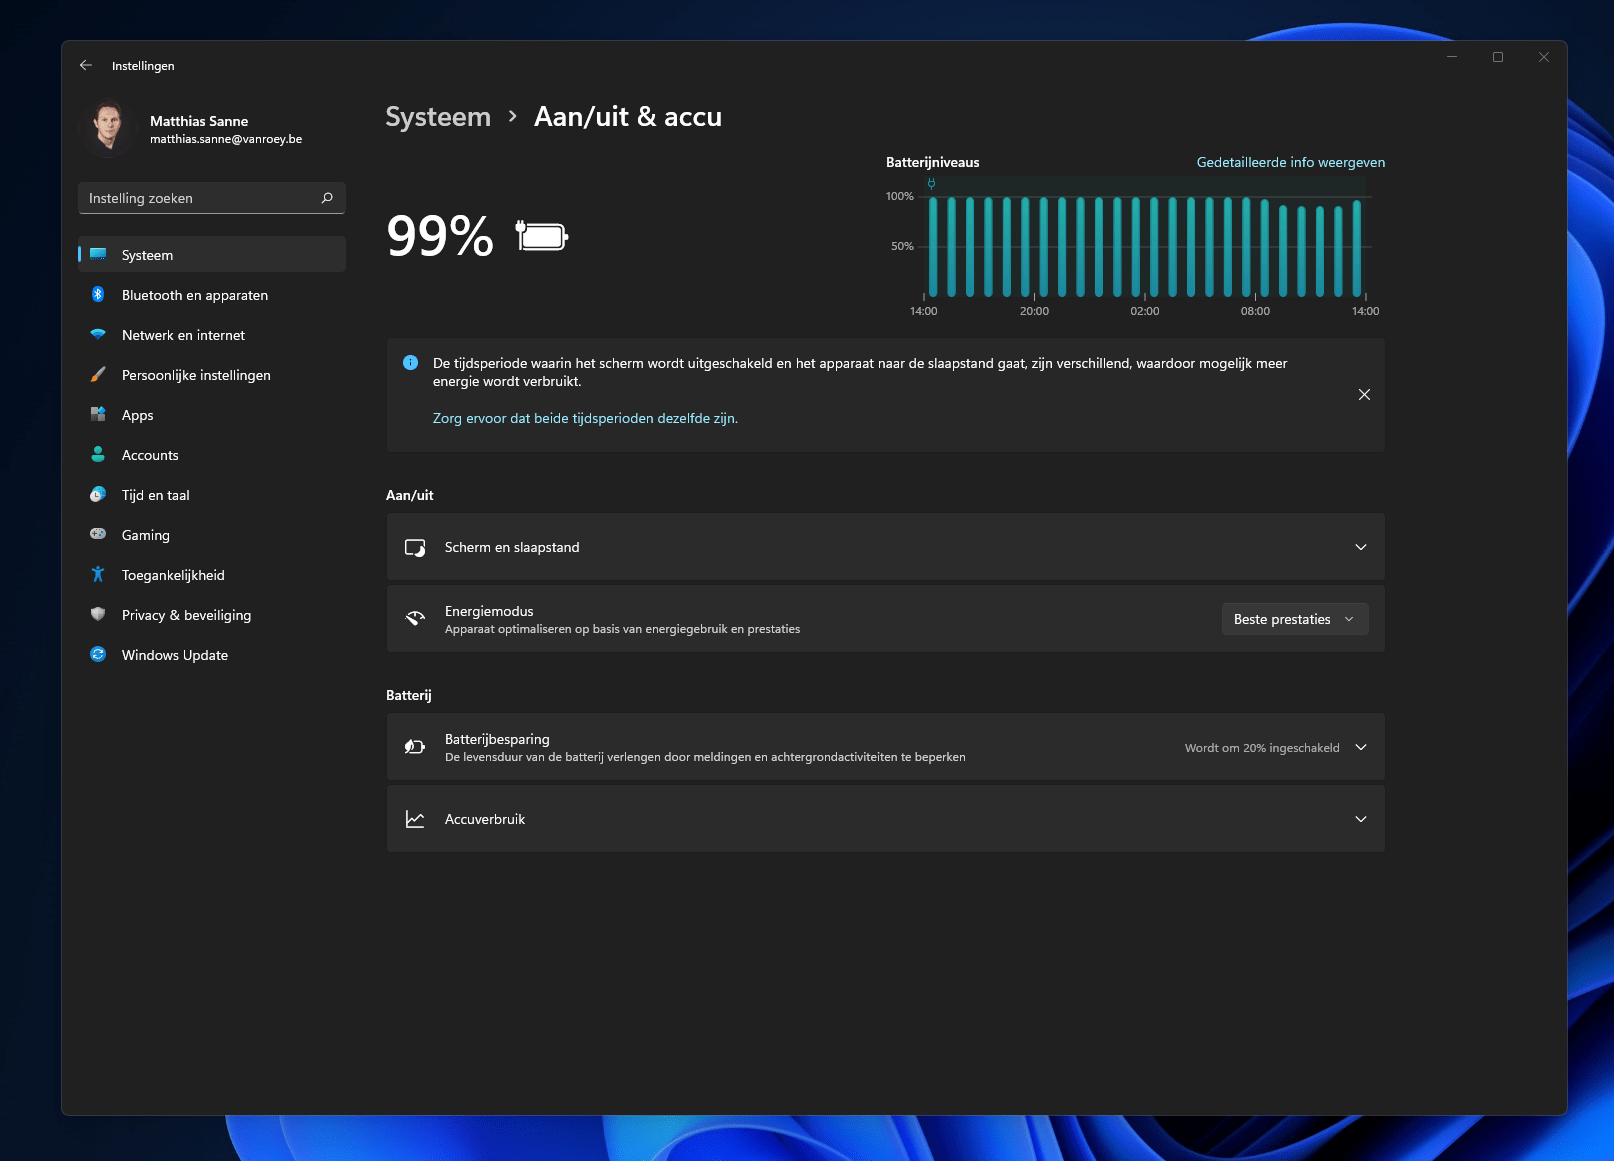
Task: Expand the Batterijbesparing options
Action: pyautogui.click(x=1361, y=747)
